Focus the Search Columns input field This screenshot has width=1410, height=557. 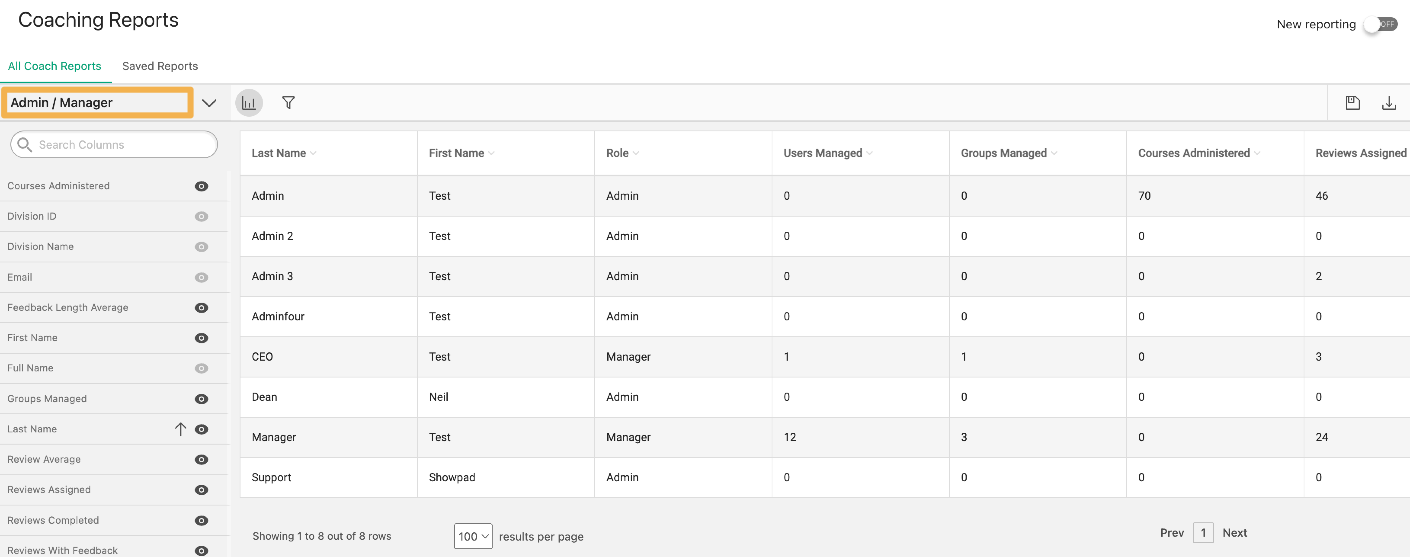[114, 145]
